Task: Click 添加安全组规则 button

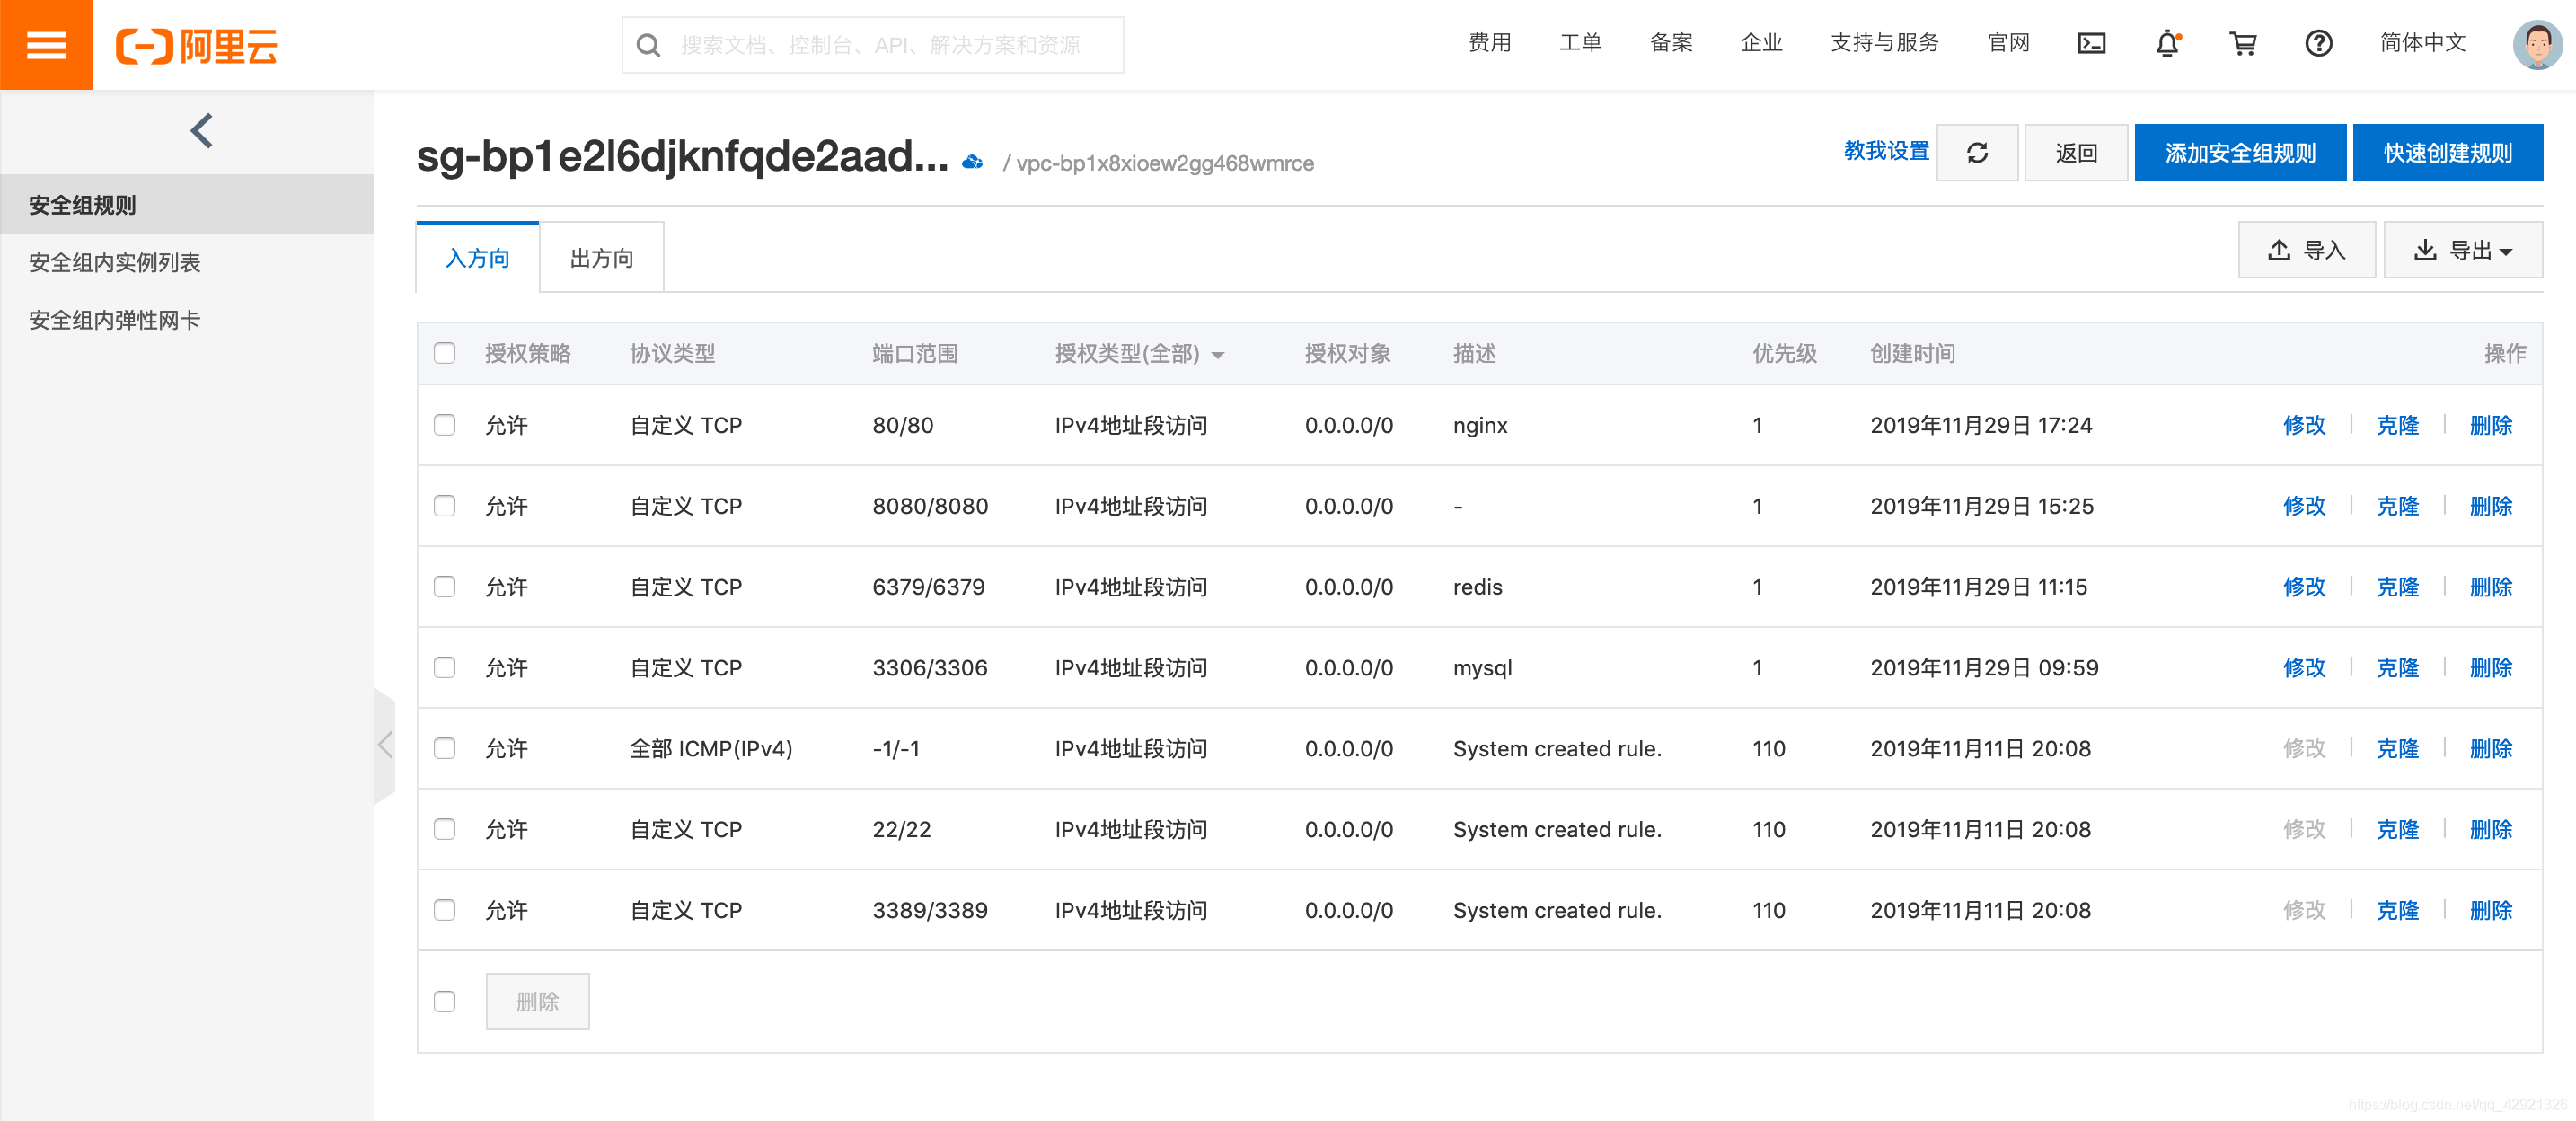Action: click(2239, 153)
